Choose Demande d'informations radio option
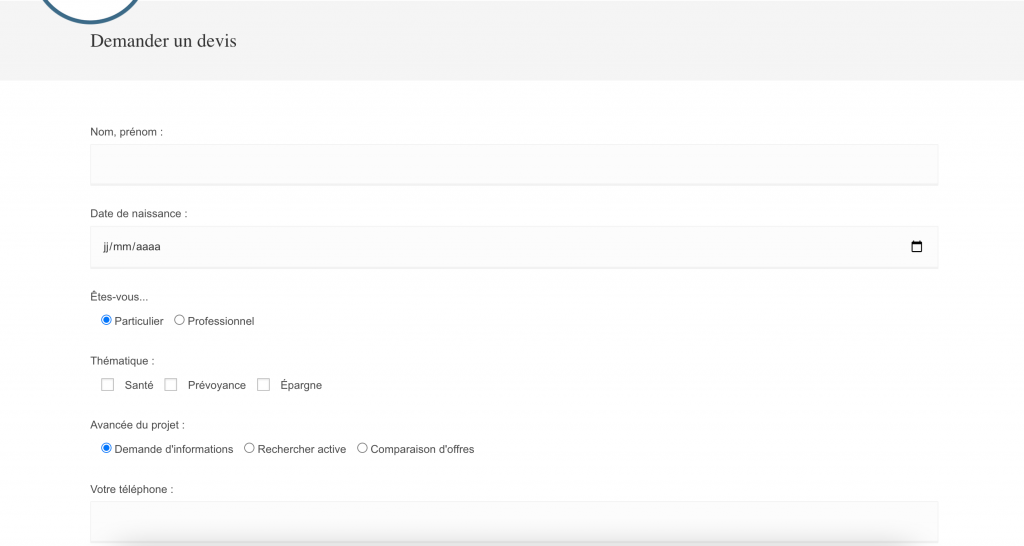 (x=106, y=448)
